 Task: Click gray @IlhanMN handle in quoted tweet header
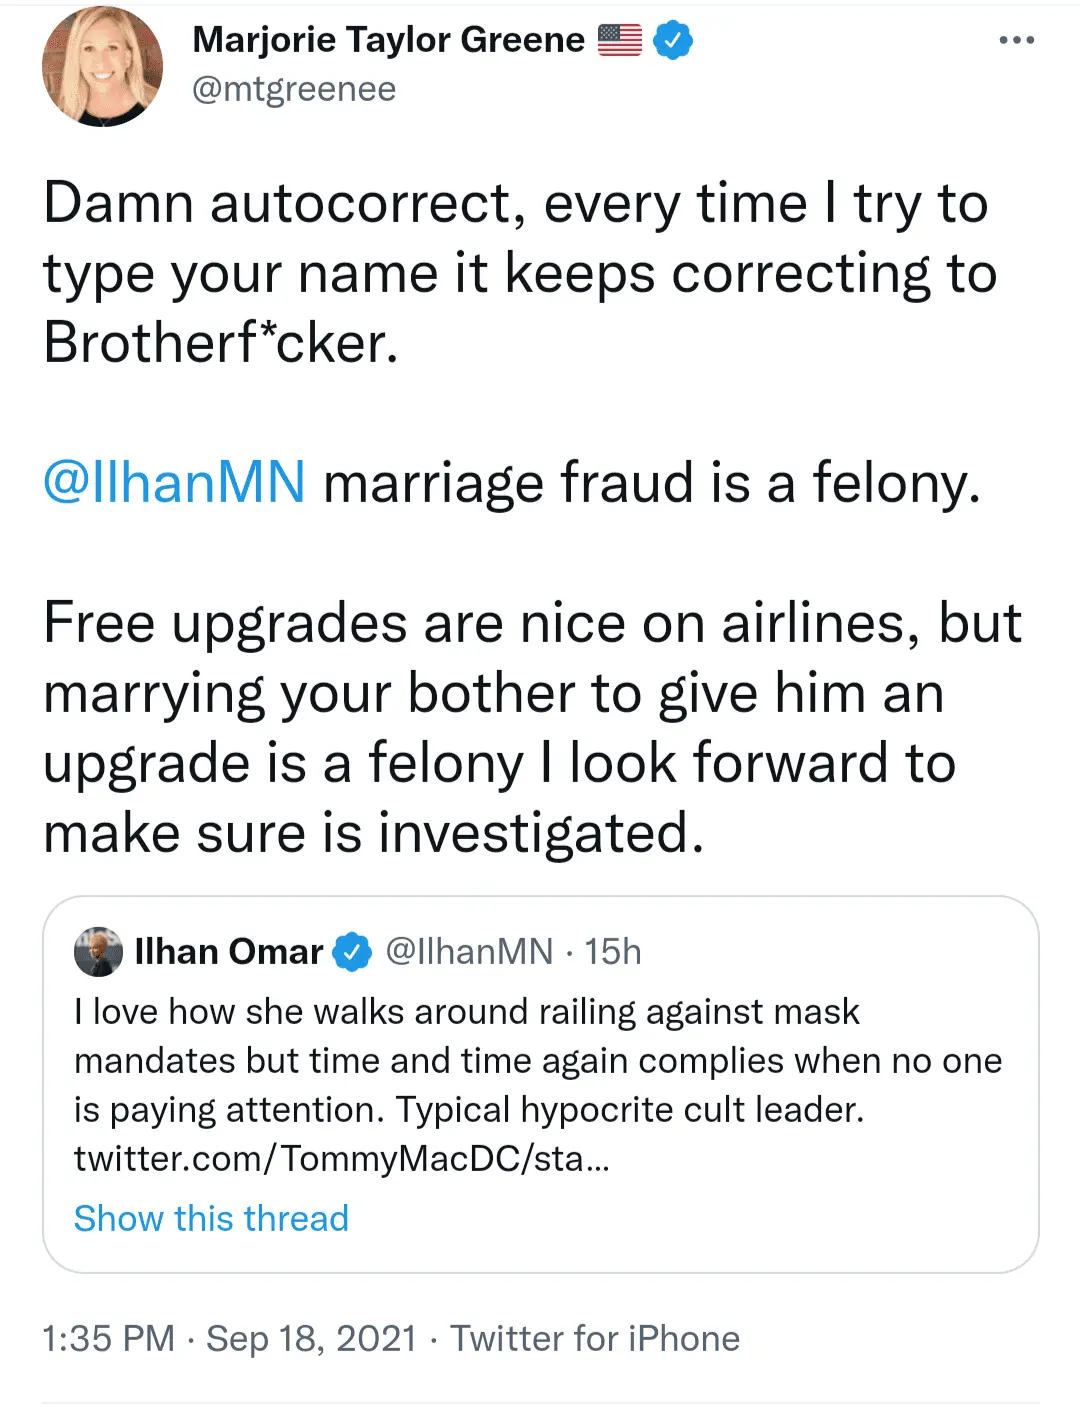click(469, 952)
